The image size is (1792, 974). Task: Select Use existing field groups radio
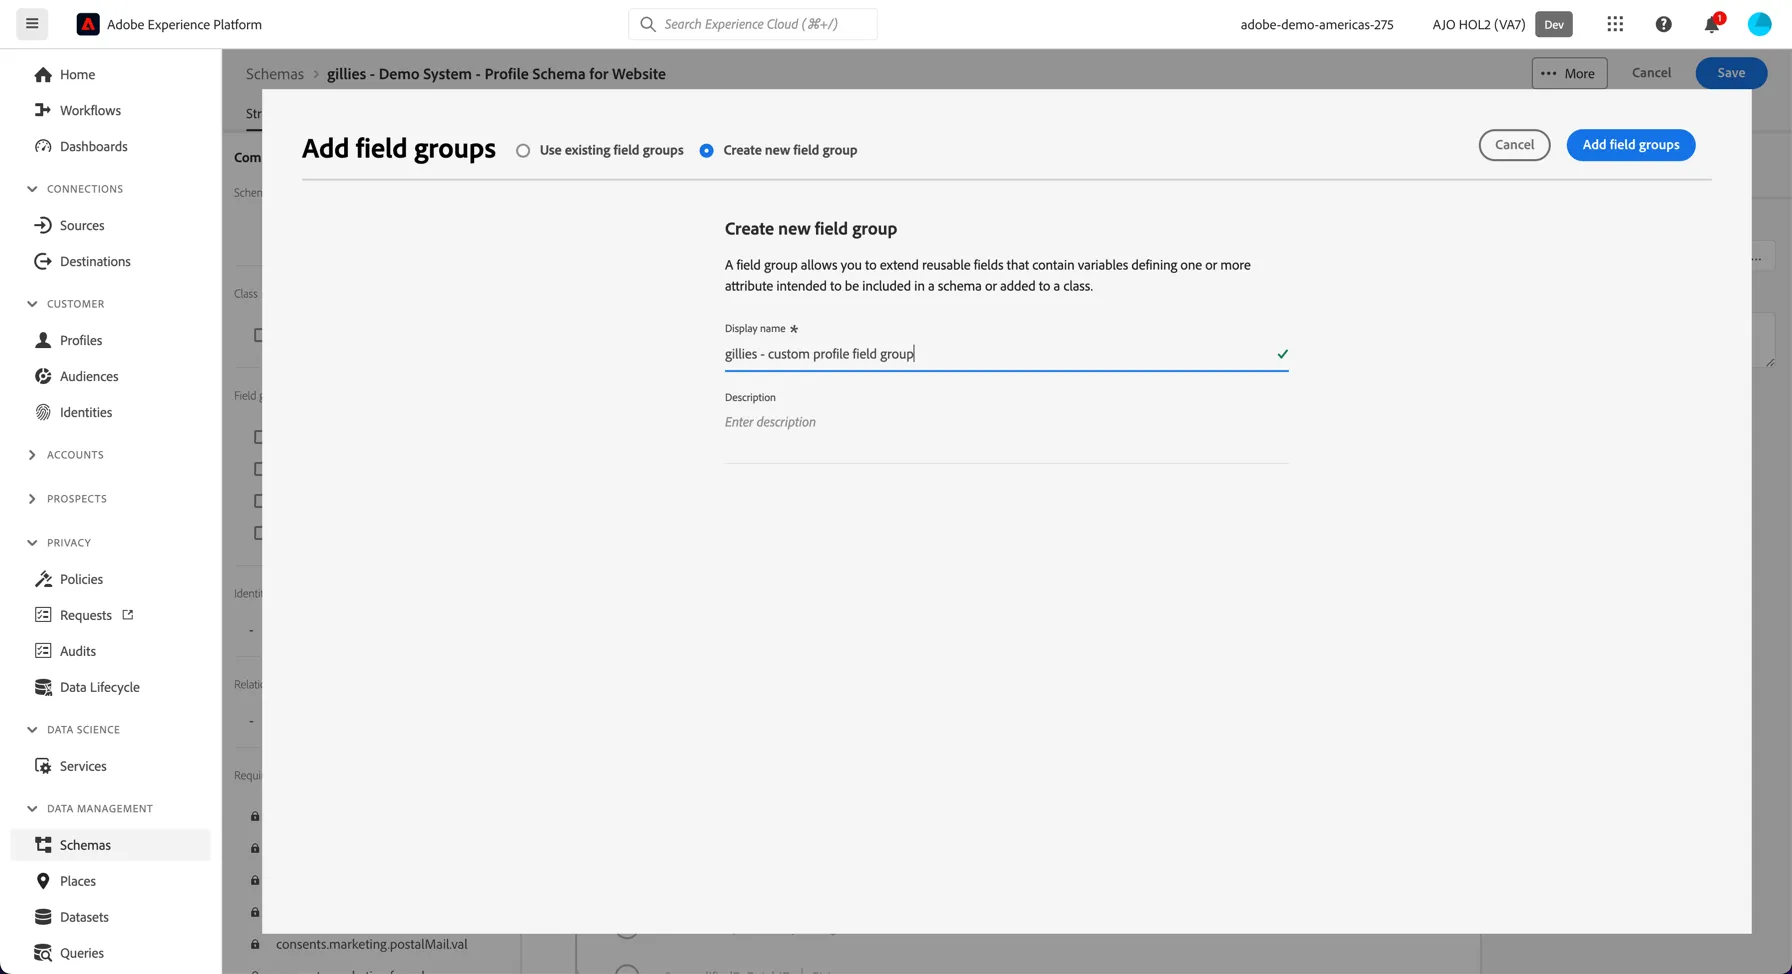pos(523,151)
